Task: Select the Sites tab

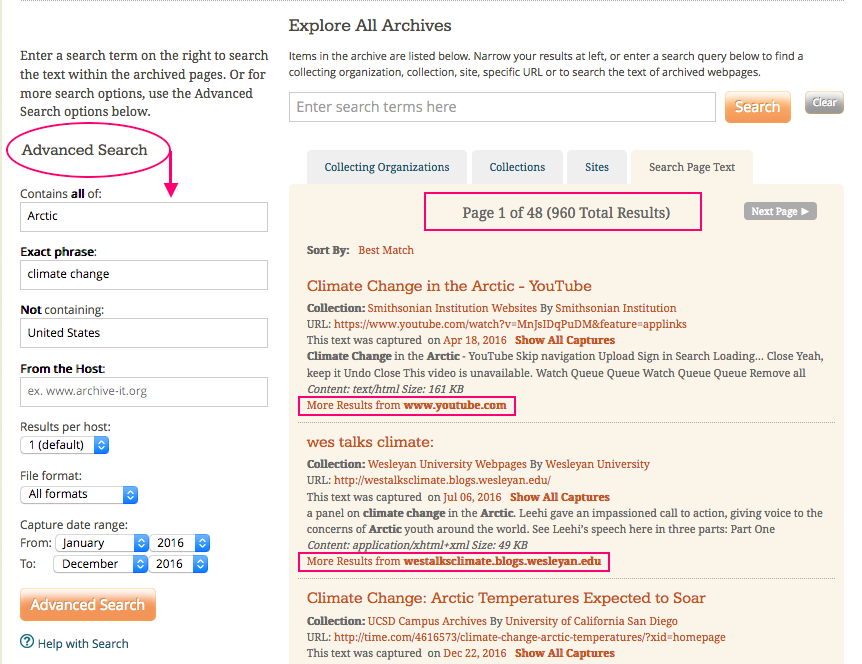Action: [x=597, y=167]
